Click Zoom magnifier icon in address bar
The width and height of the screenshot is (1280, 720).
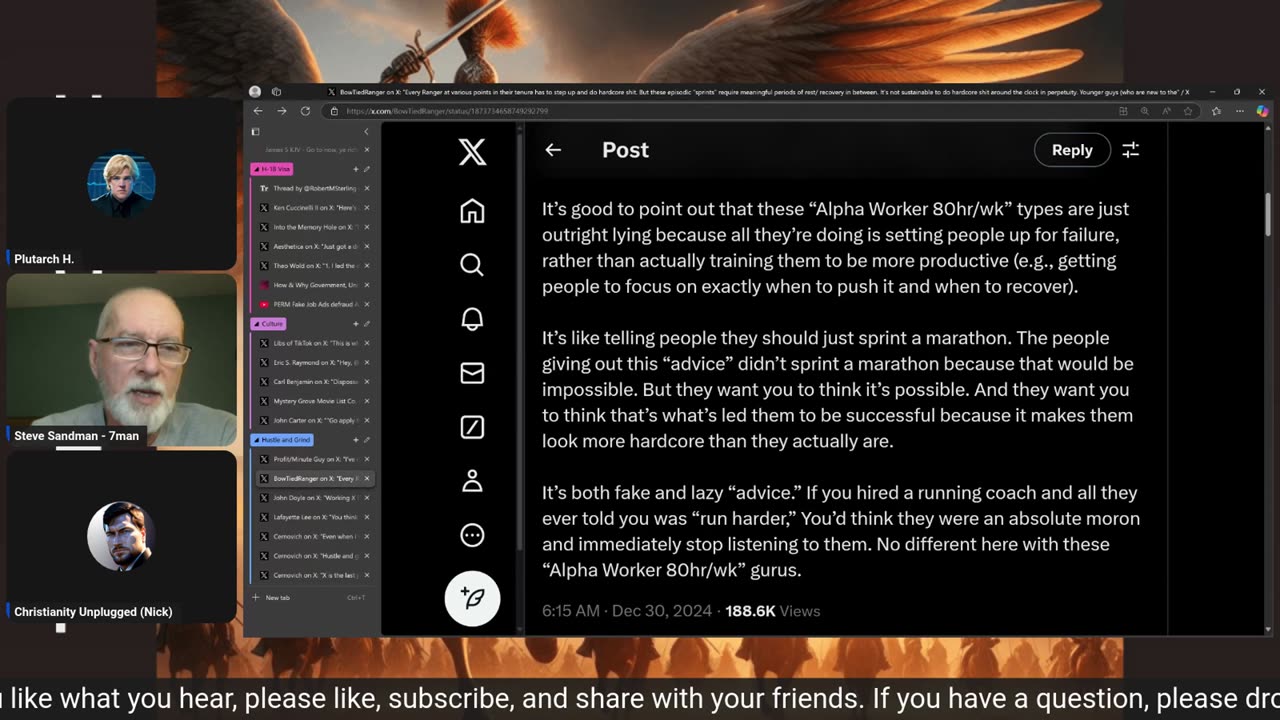1145,111
